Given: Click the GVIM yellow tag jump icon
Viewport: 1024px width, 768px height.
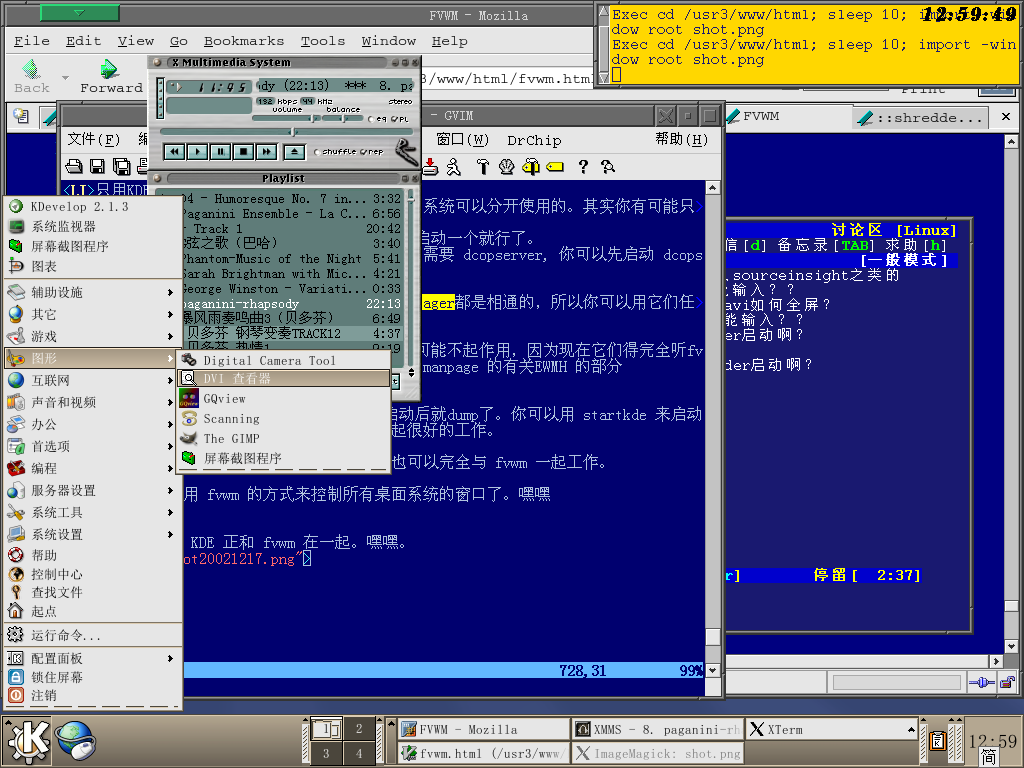Looking at the screenshot, I should (555, 167).
